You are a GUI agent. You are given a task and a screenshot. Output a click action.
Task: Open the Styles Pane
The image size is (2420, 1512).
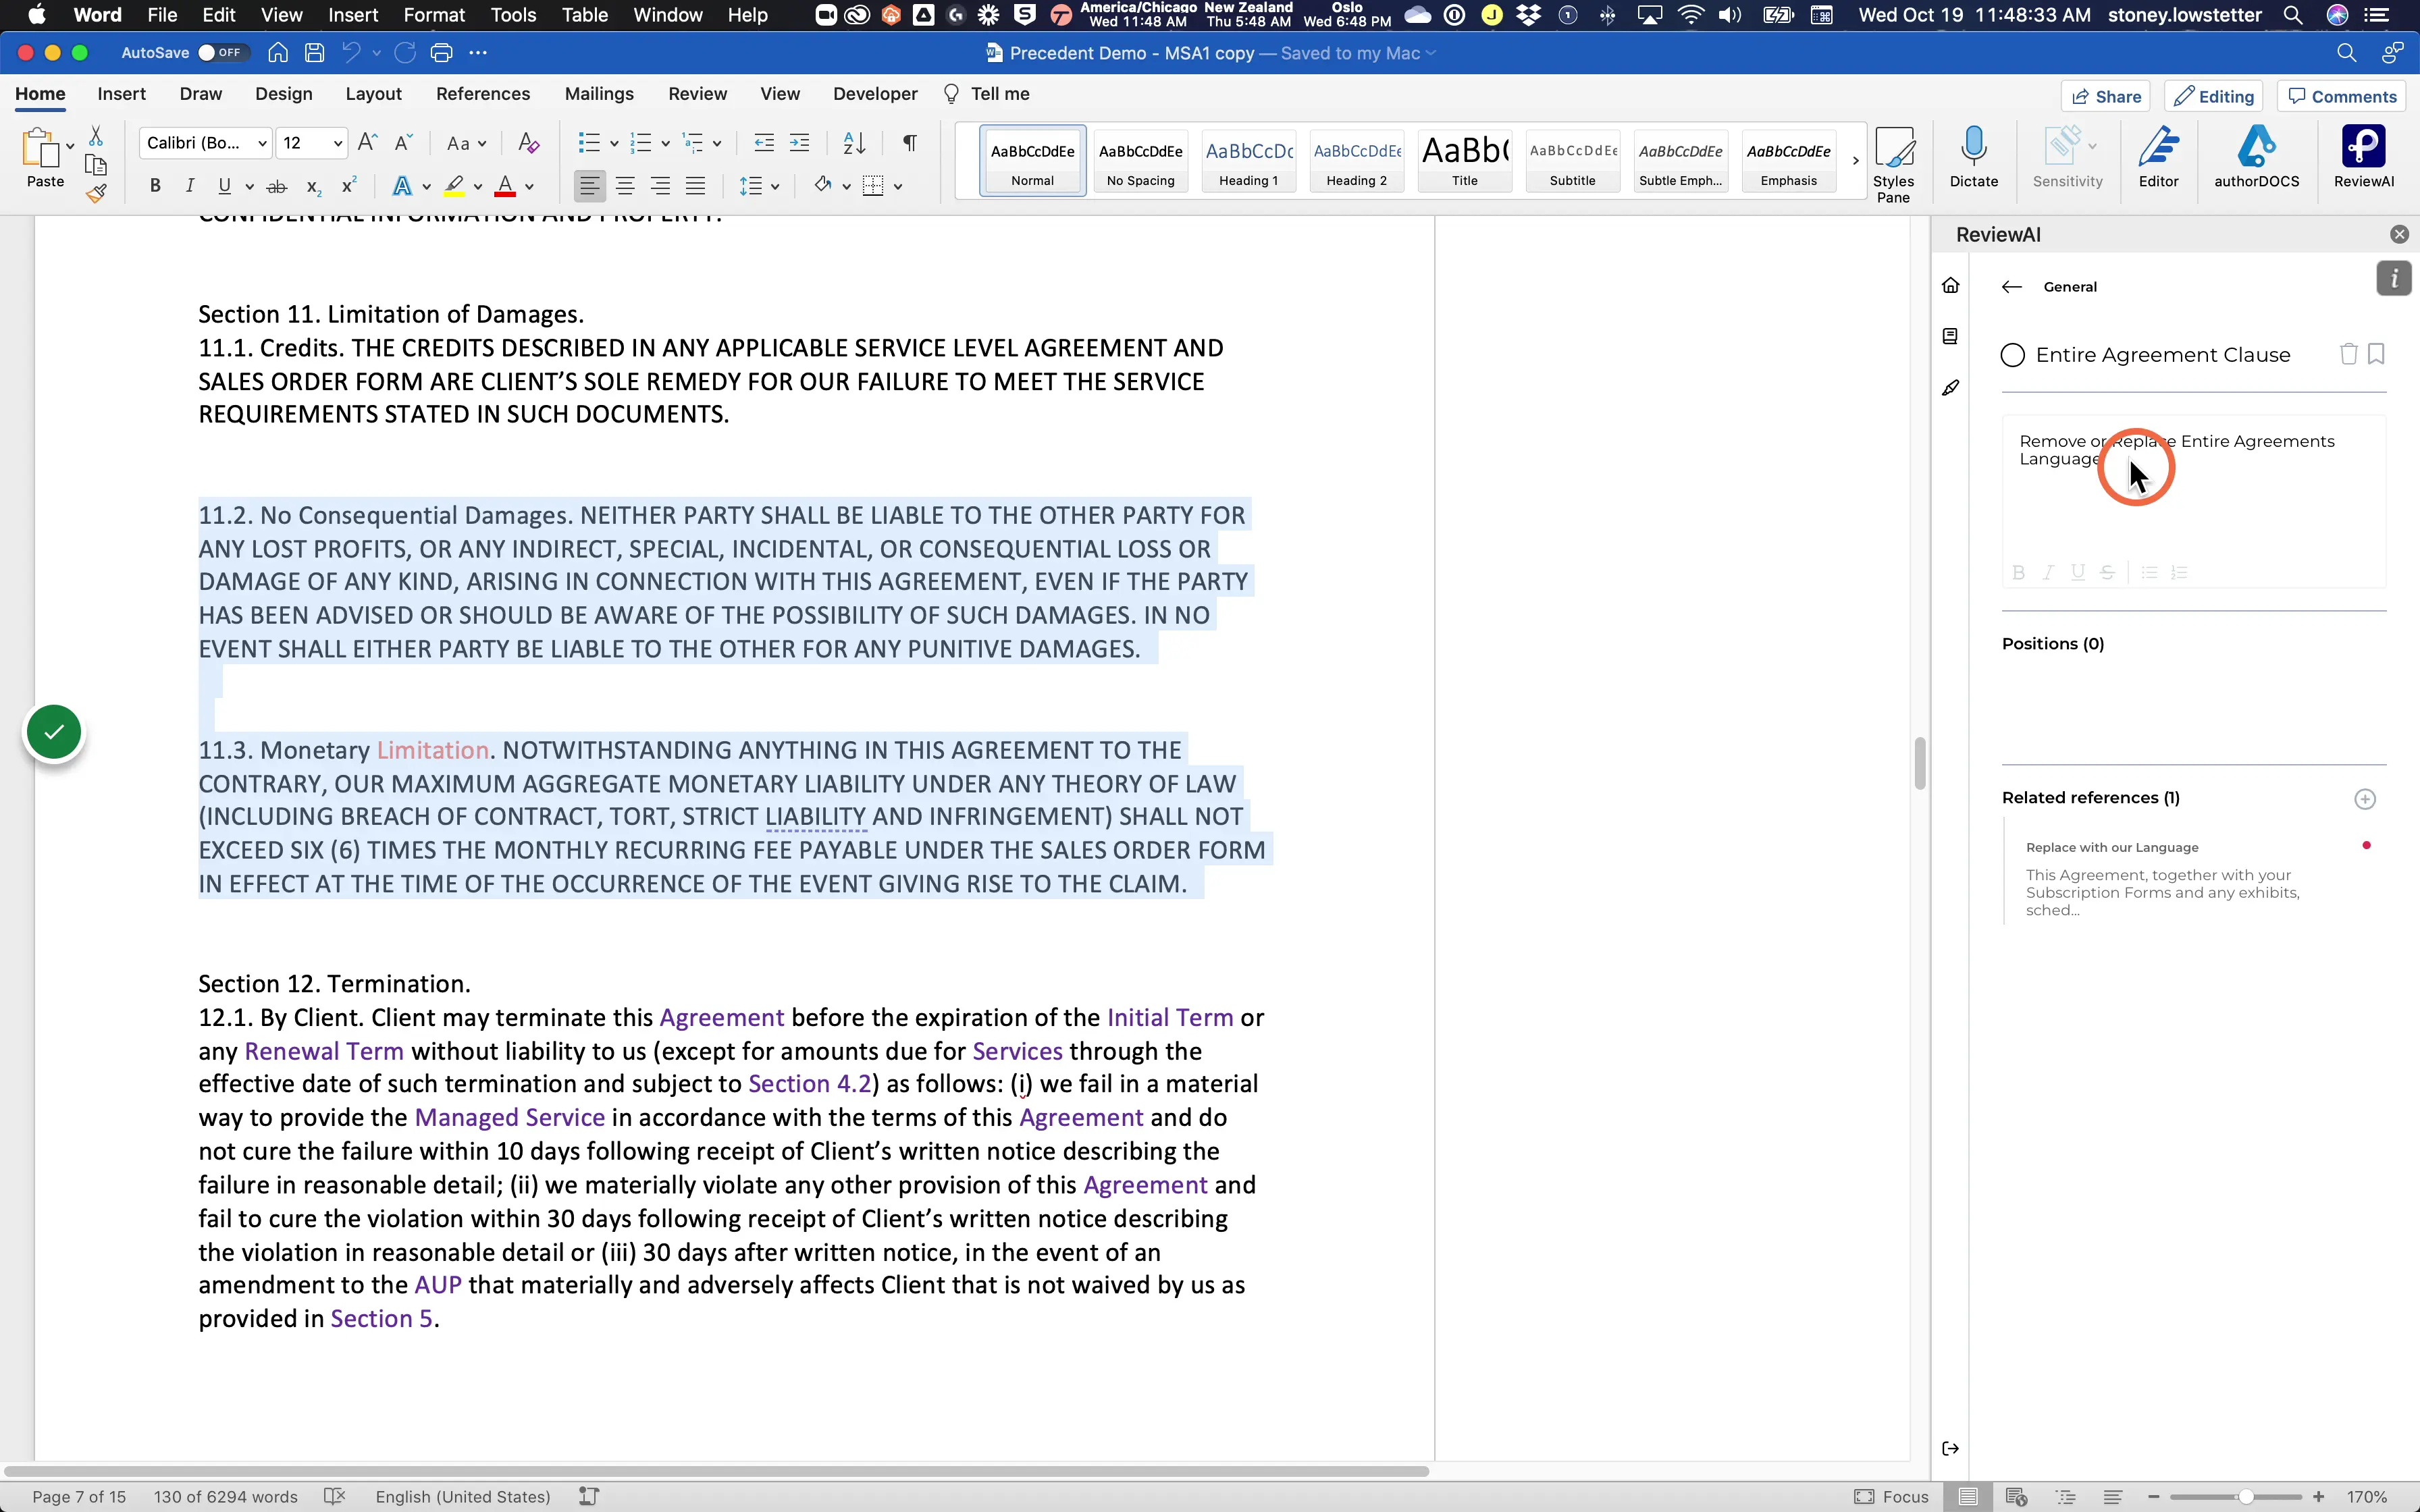1893,164
